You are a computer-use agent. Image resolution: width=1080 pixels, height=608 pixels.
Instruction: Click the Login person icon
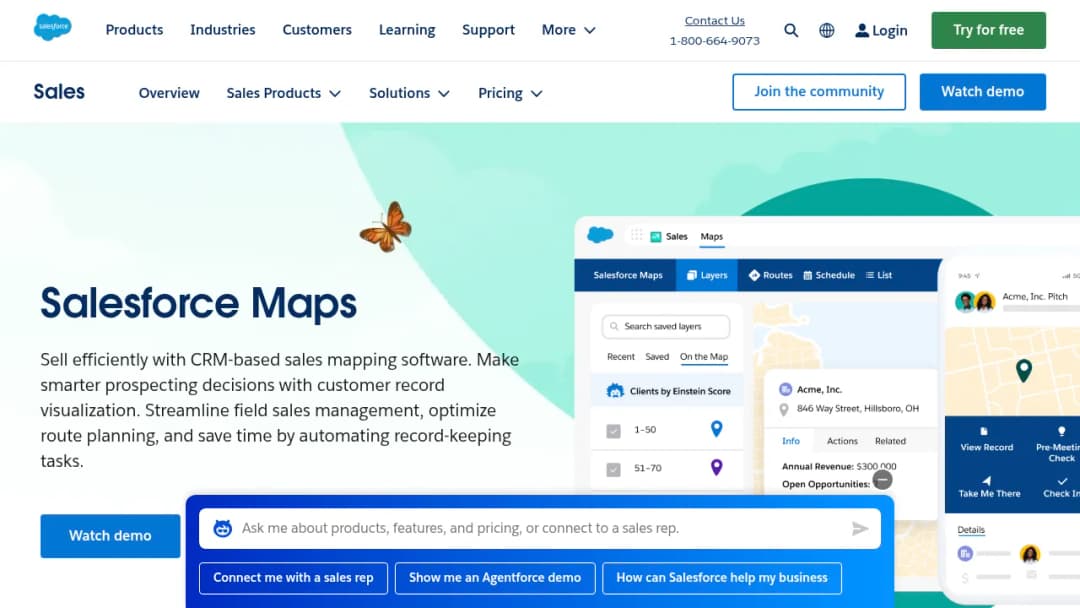(862, 30)
